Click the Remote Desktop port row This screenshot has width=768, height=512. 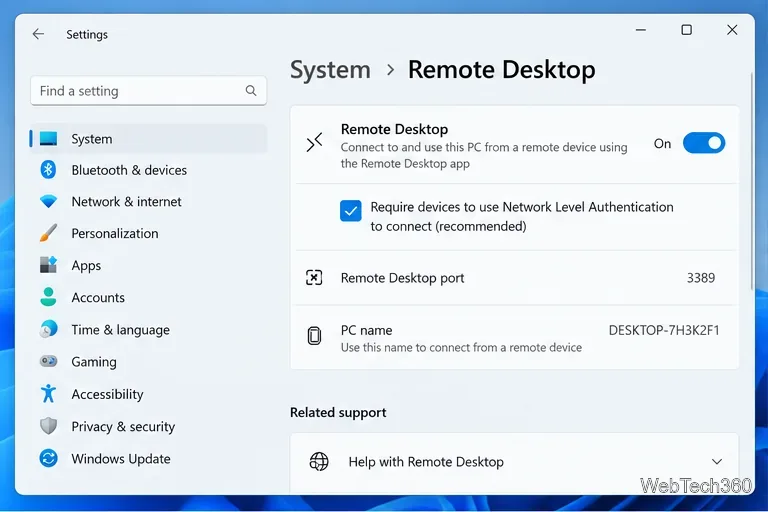(514, 278)
